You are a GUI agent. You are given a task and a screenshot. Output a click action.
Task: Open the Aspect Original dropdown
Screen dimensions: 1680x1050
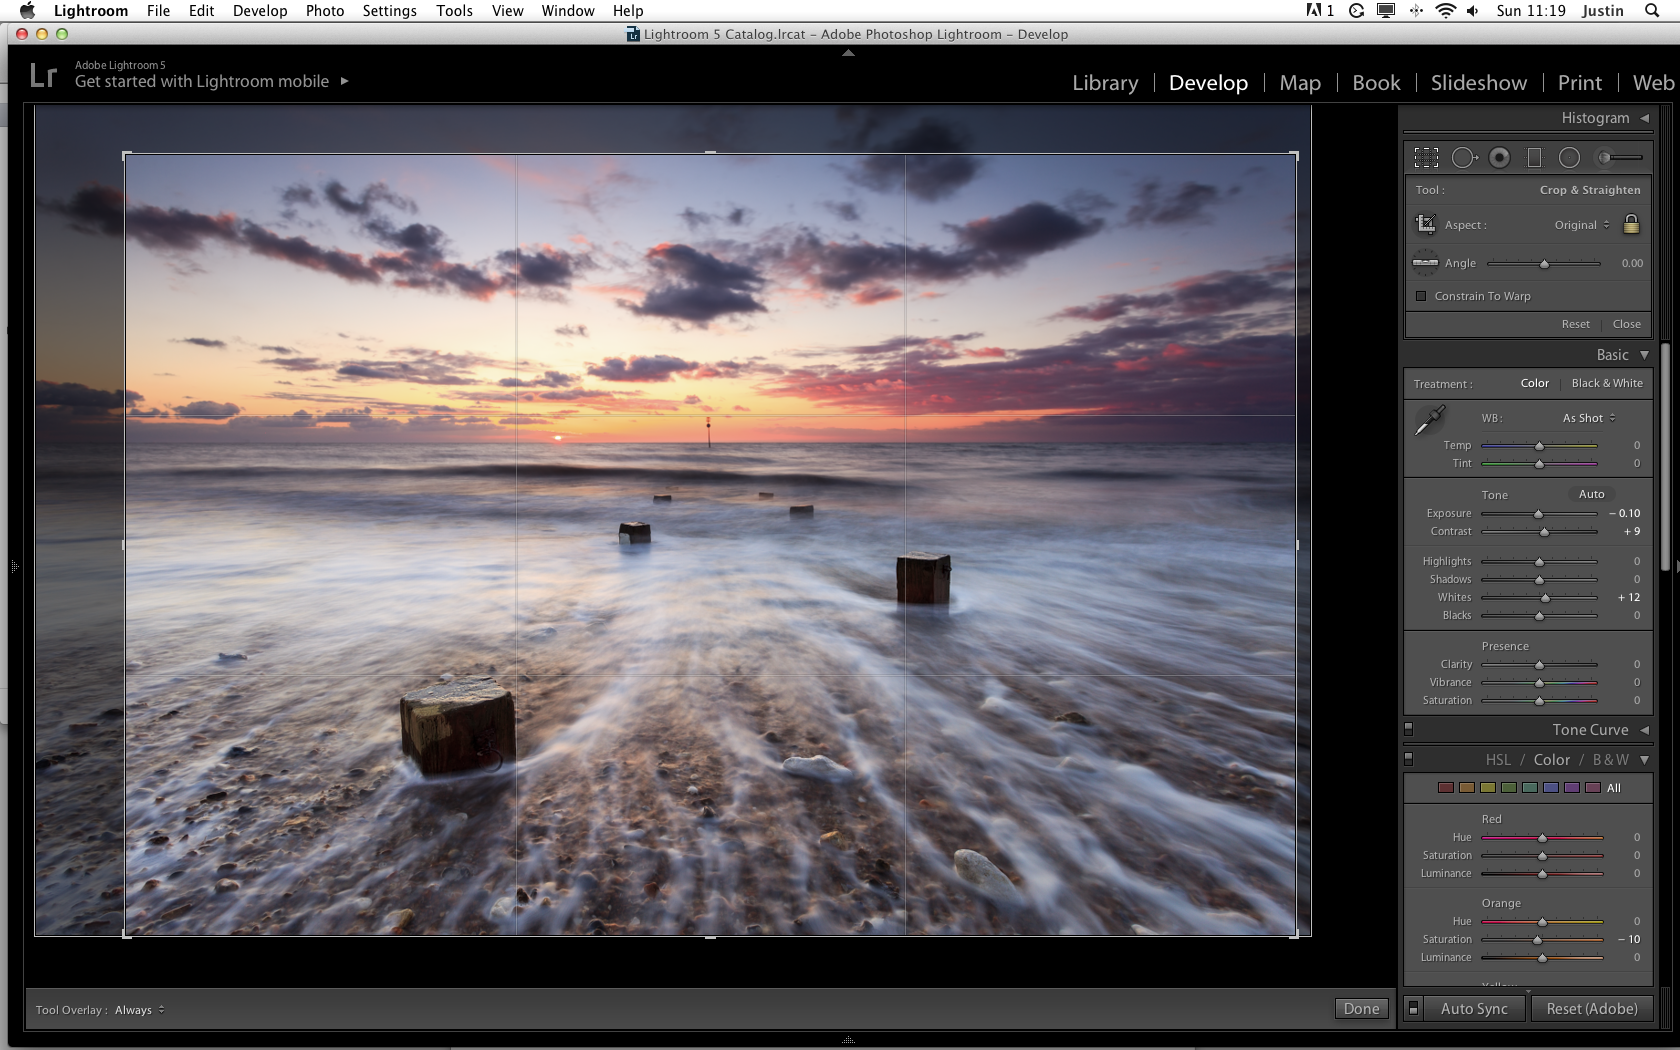(x=1580, y=224)
